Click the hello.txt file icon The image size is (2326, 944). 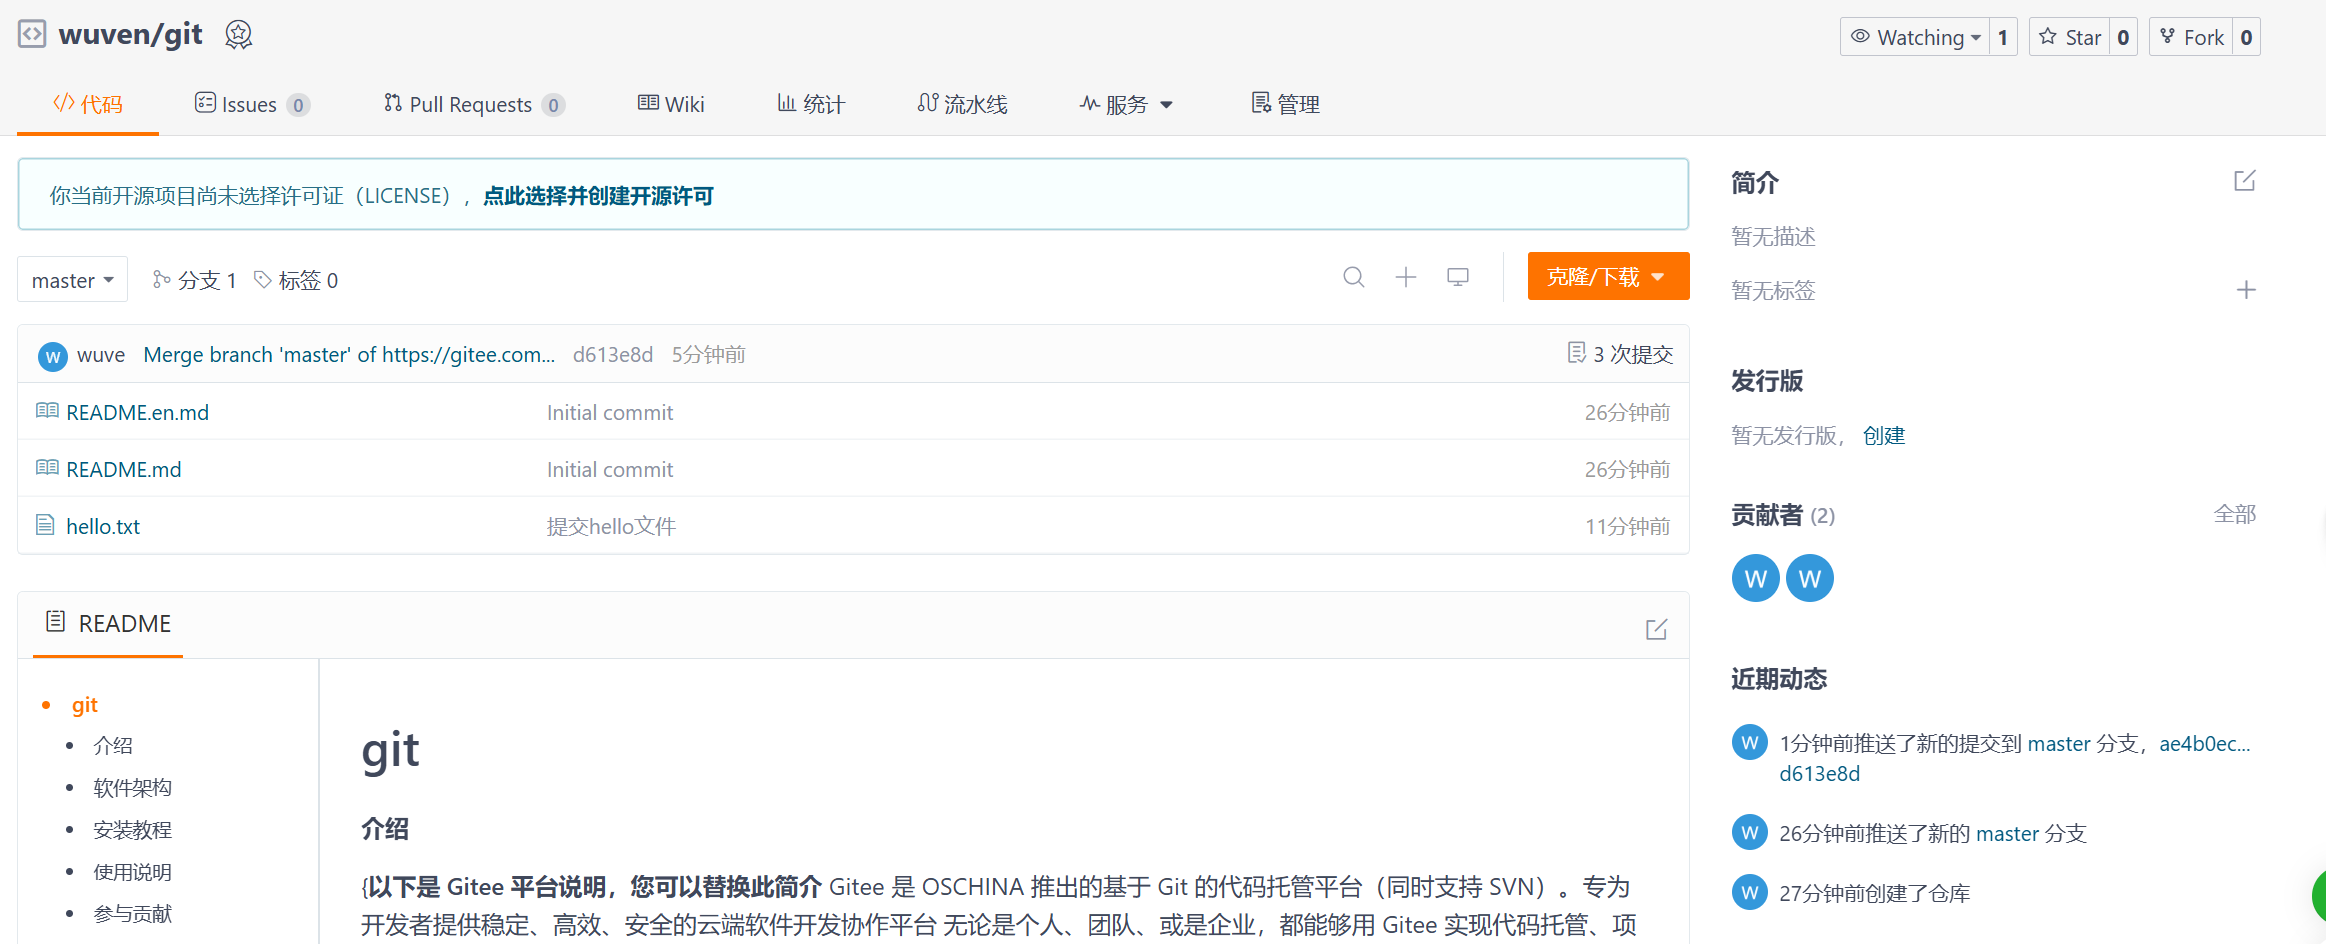(x=45, y=525)
